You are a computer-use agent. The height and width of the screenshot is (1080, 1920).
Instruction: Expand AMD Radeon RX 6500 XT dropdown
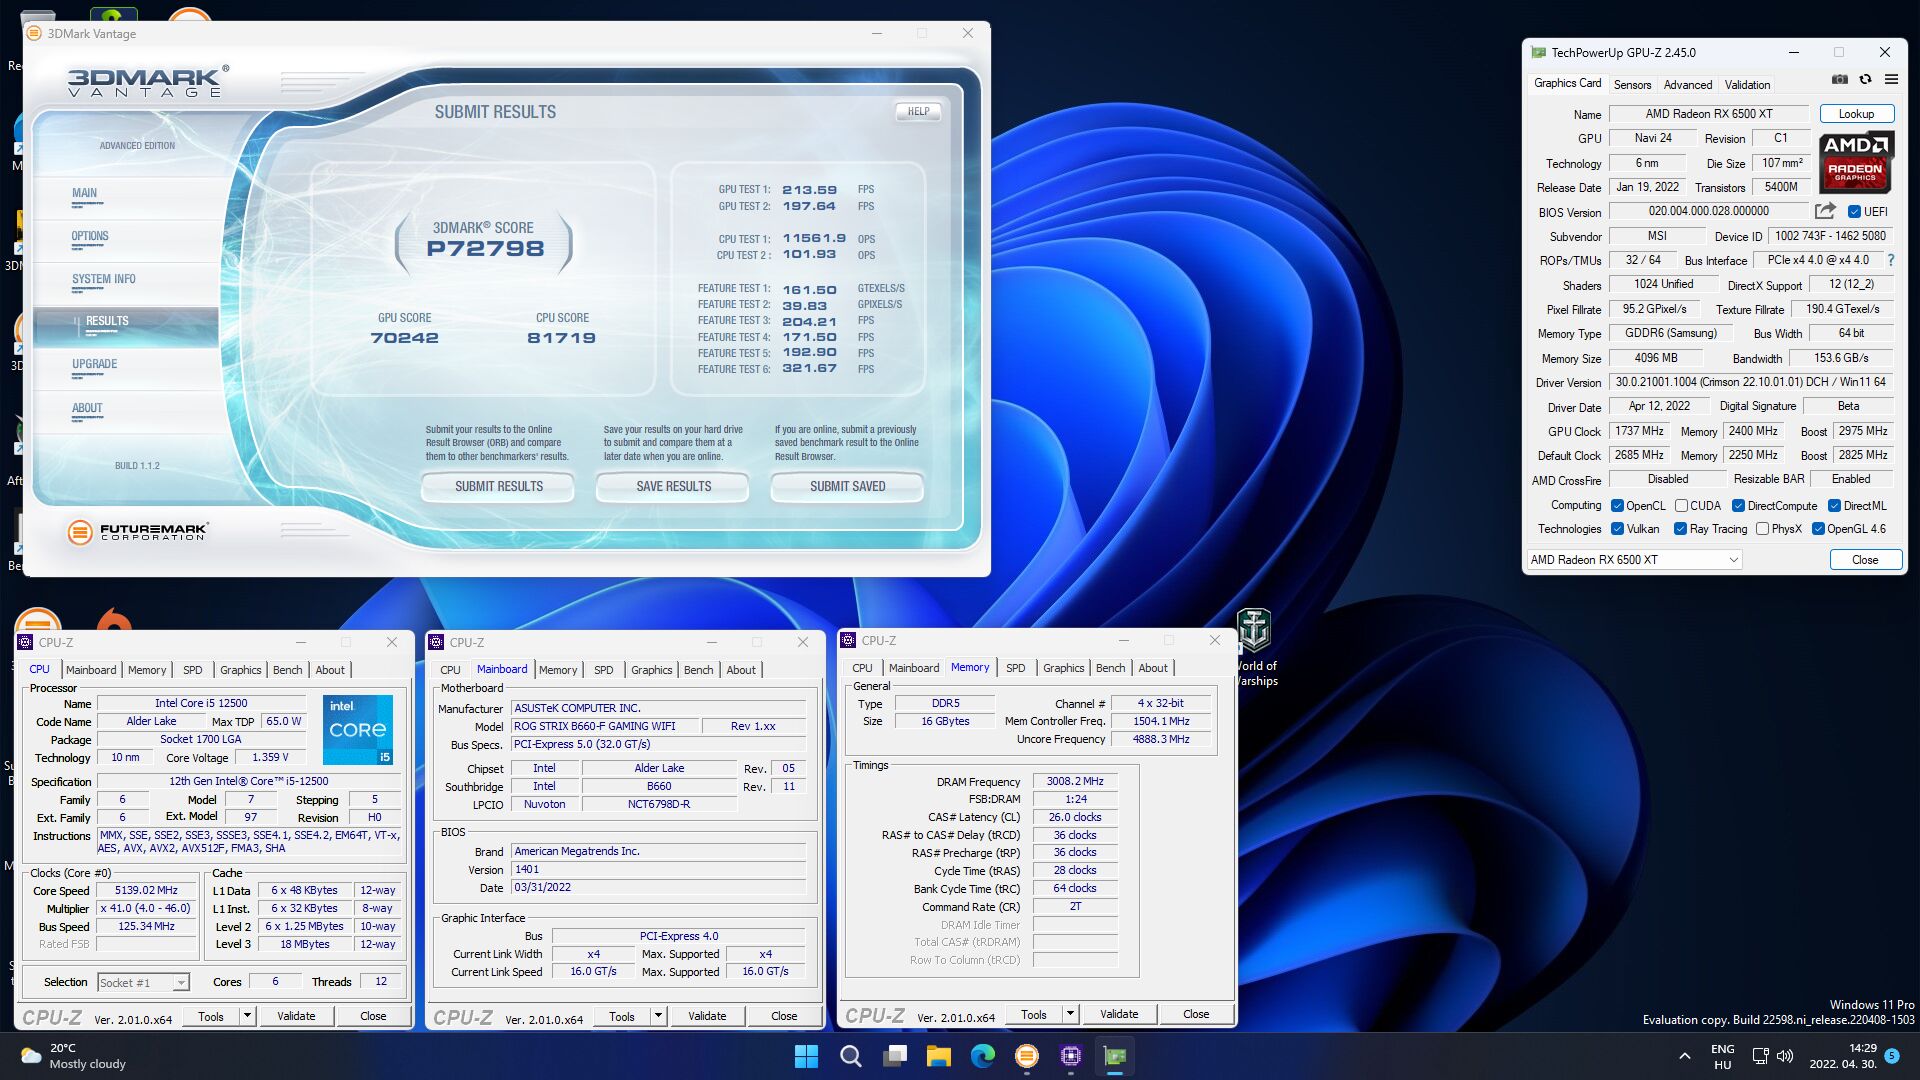click(x=1733, y=560)
